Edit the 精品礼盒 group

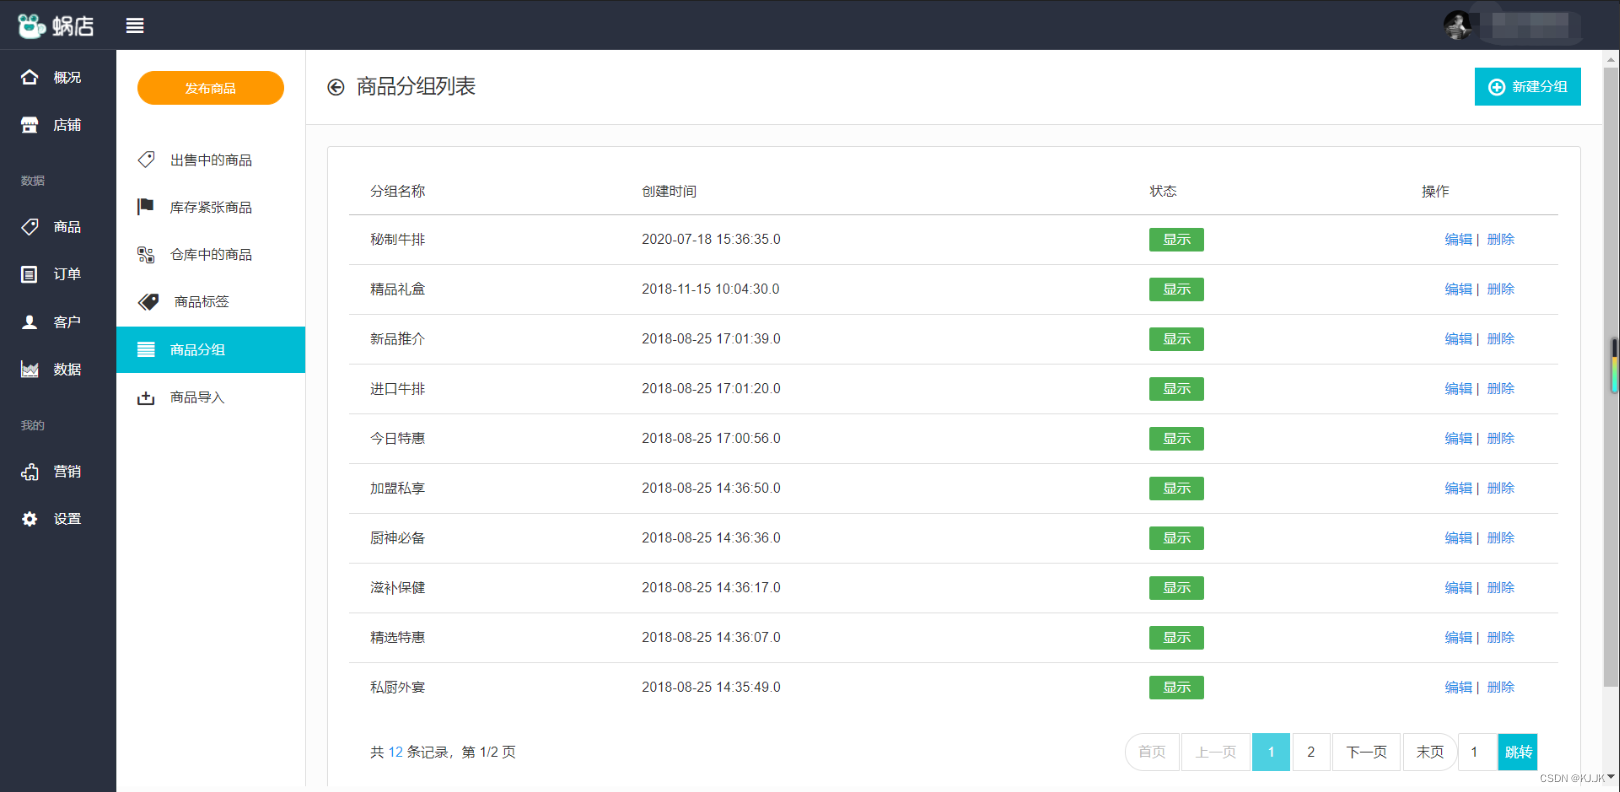click(1458, 289)
